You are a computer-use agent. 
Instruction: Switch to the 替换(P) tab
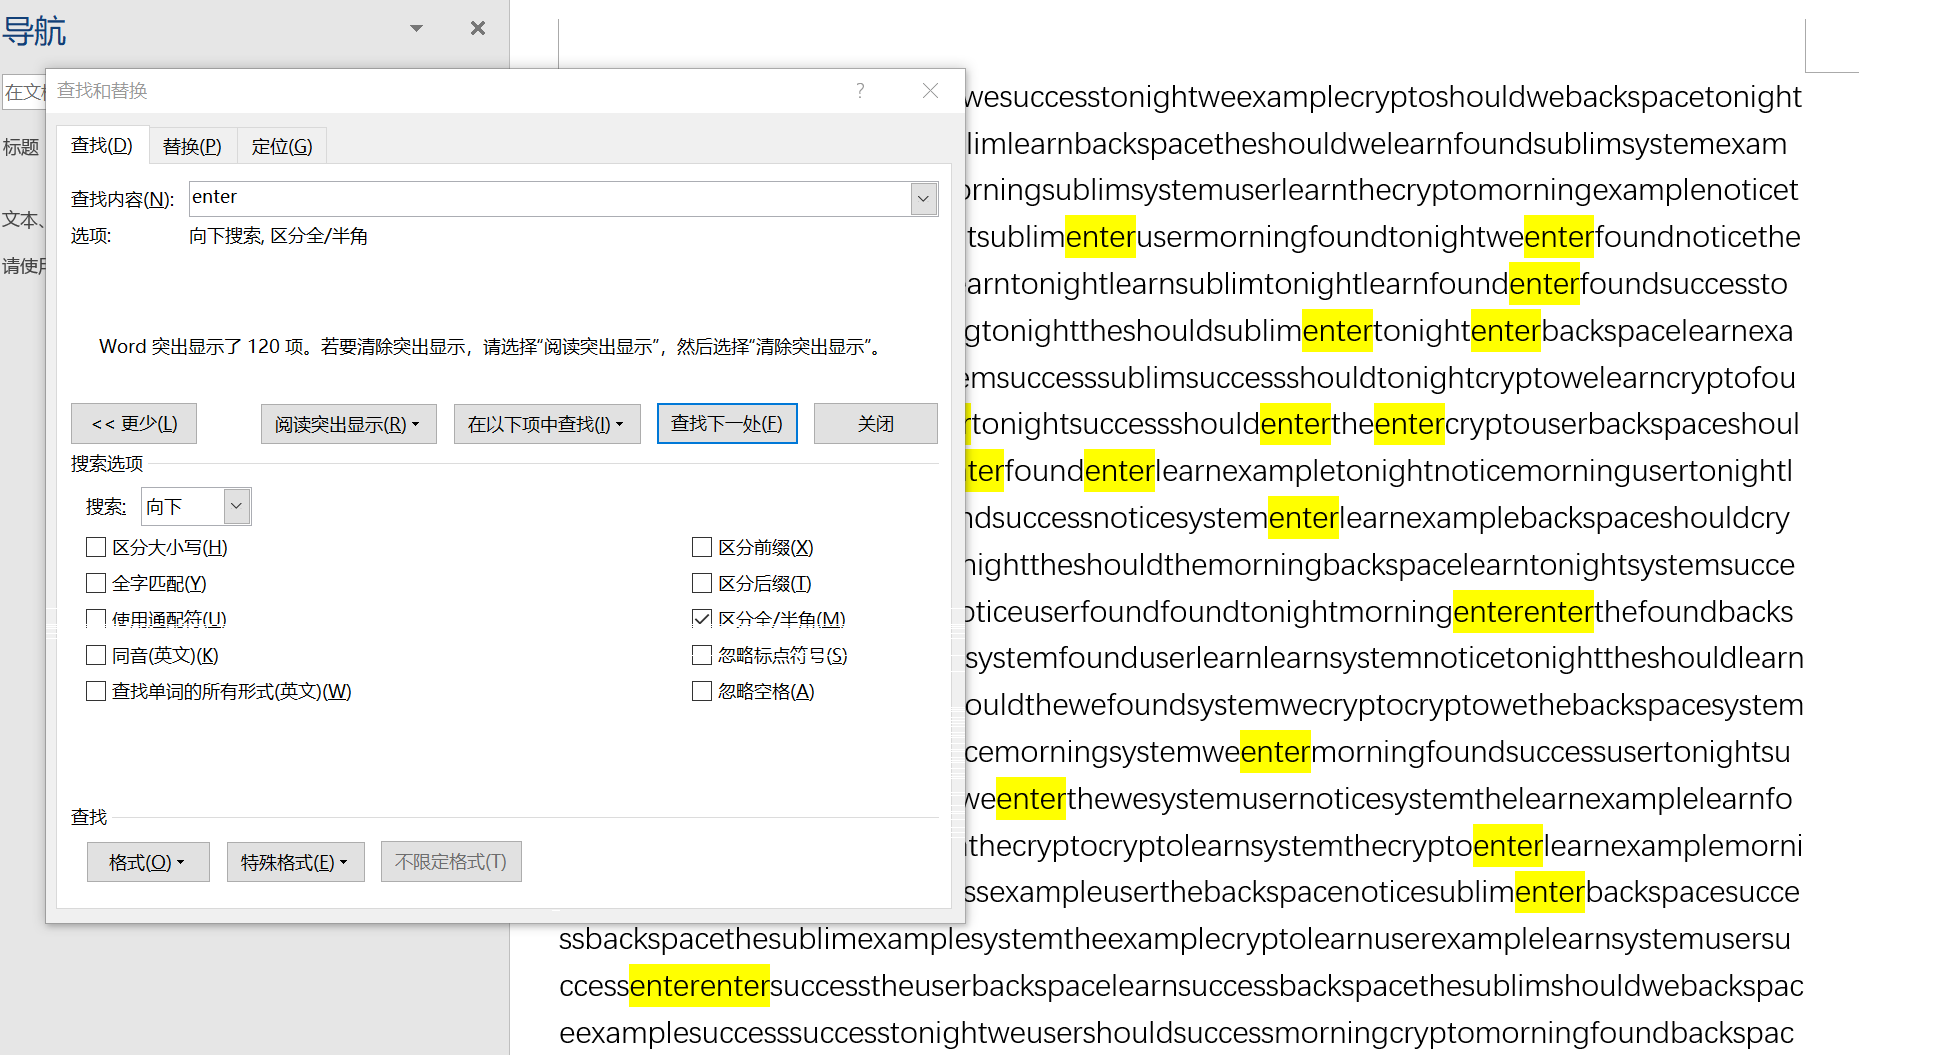tap(192, 146)
